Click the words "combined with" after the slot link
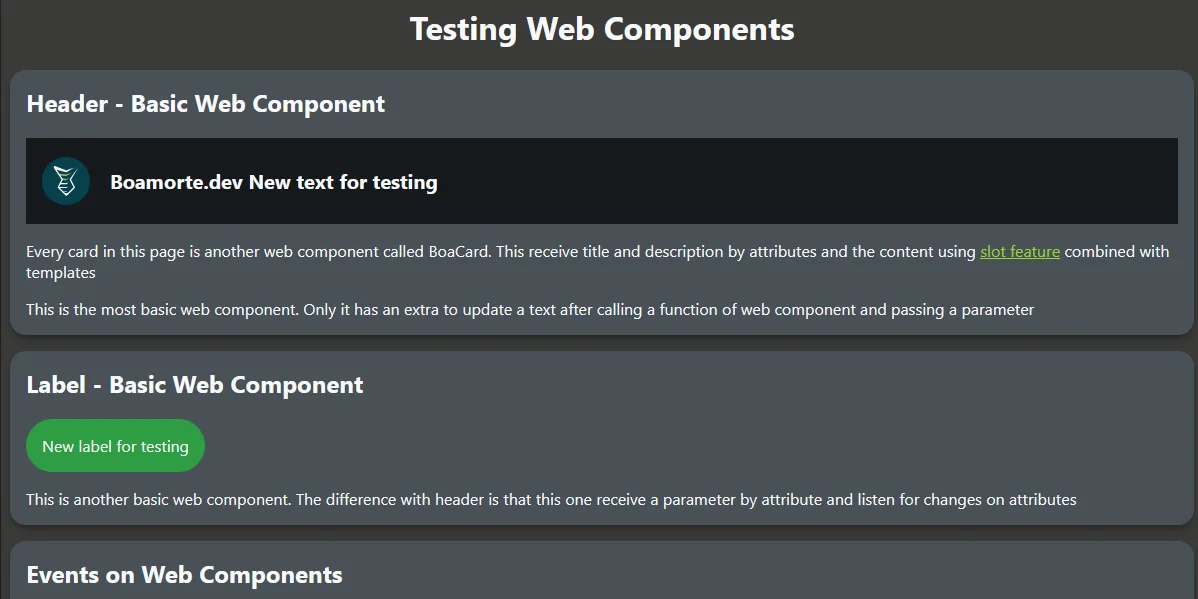 1116,252
